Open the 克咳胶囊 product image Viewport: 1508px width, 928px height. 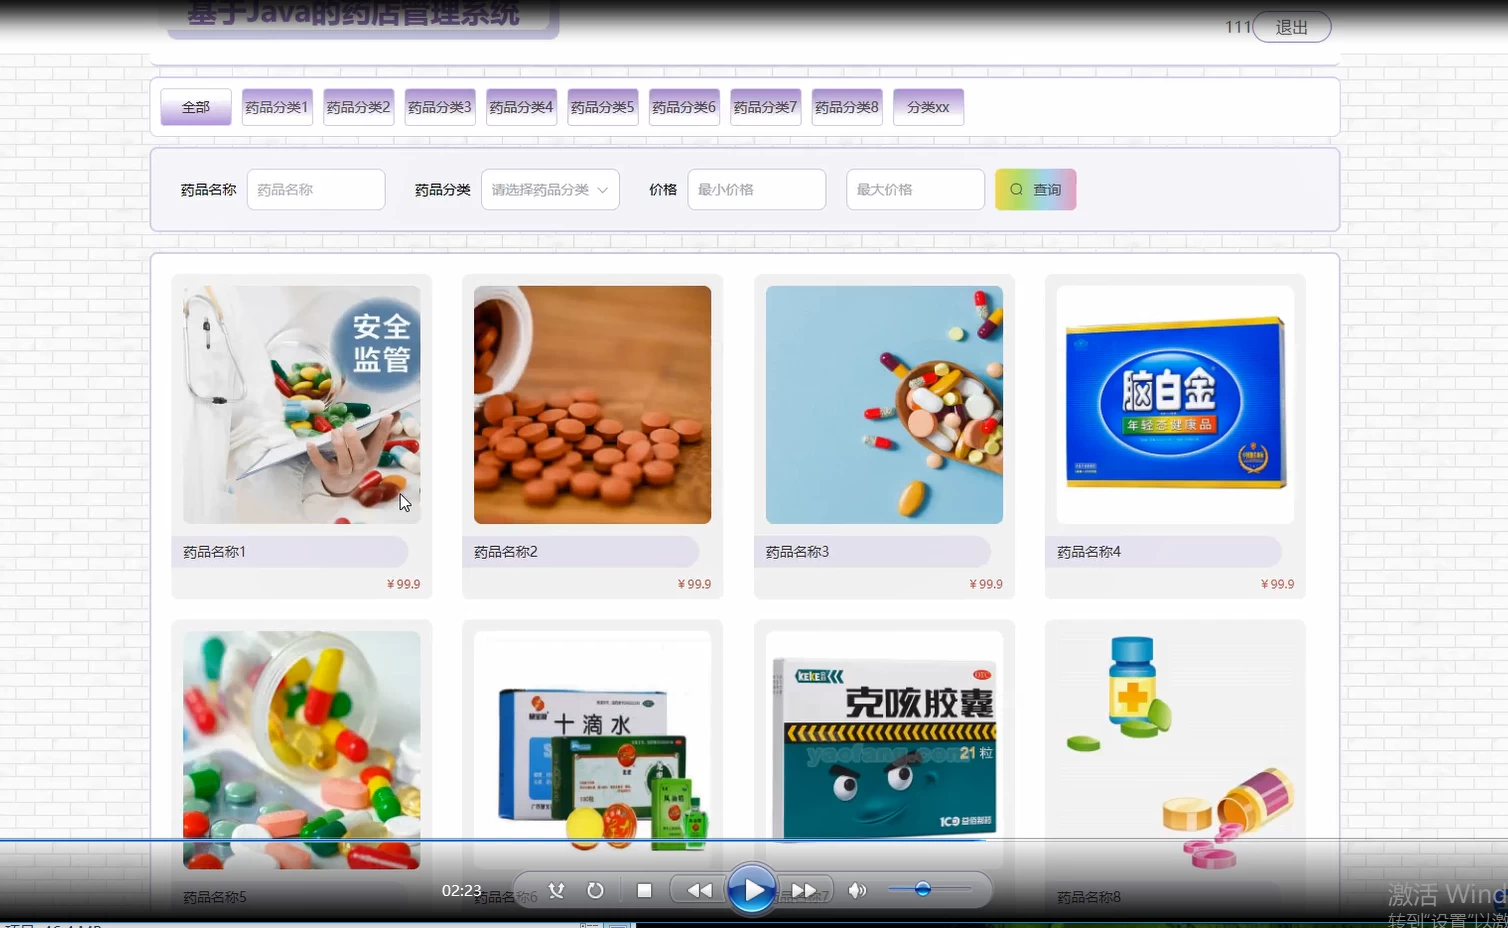(x=884, y=750)
